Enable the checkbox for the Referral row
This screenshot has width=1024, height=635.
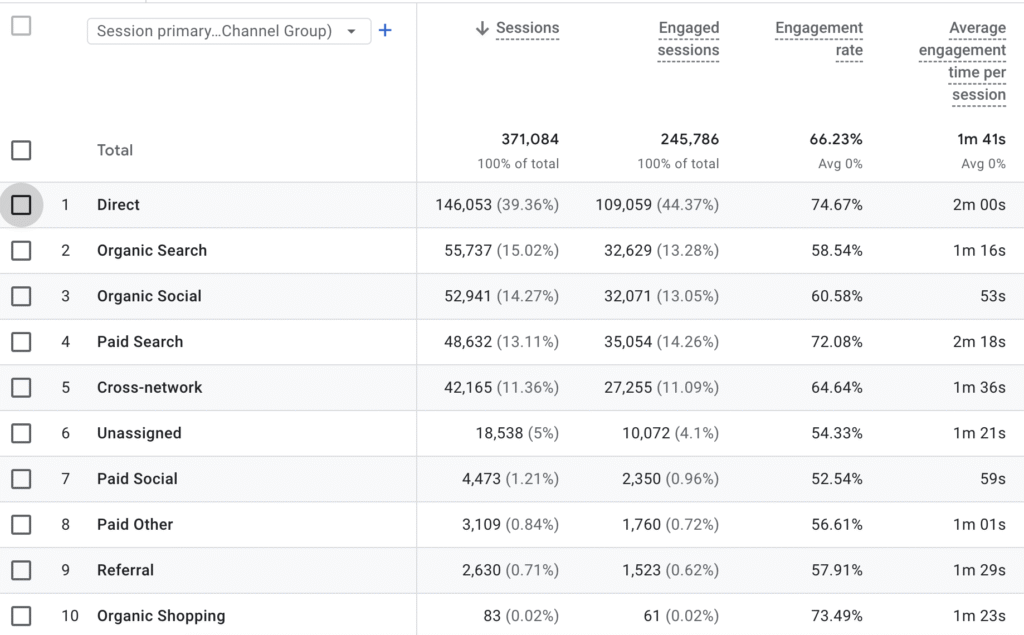[21, 570]
